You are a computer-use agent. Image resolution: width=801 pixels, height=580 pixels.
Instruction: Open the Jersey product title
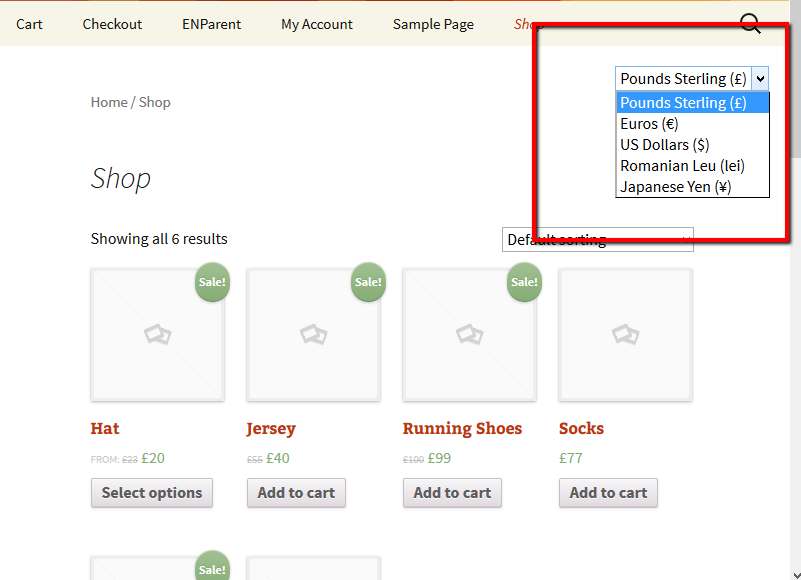click(271, 428)
